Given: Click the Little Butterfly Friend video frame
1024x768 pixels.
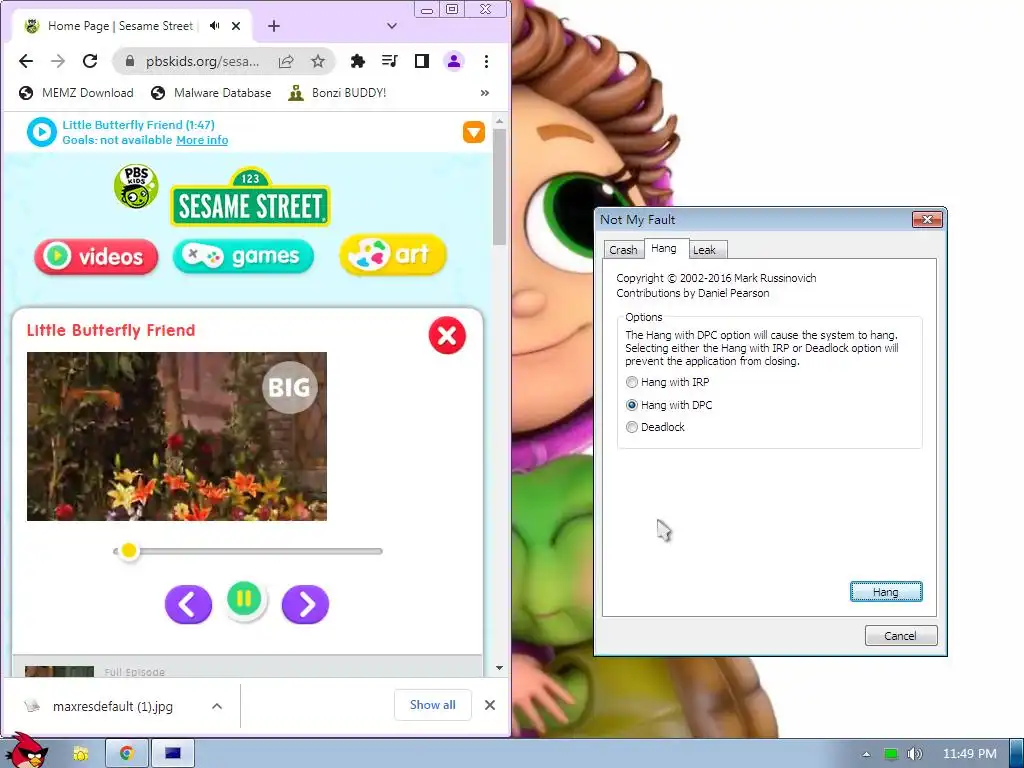Looking at the screenshot, I should pyautogui.click(x=177, y=436).
